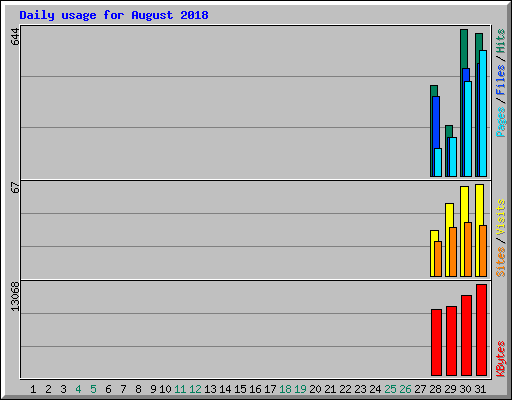
Task: Click the red KBytes legend label
Action: (x=500, y=359)
